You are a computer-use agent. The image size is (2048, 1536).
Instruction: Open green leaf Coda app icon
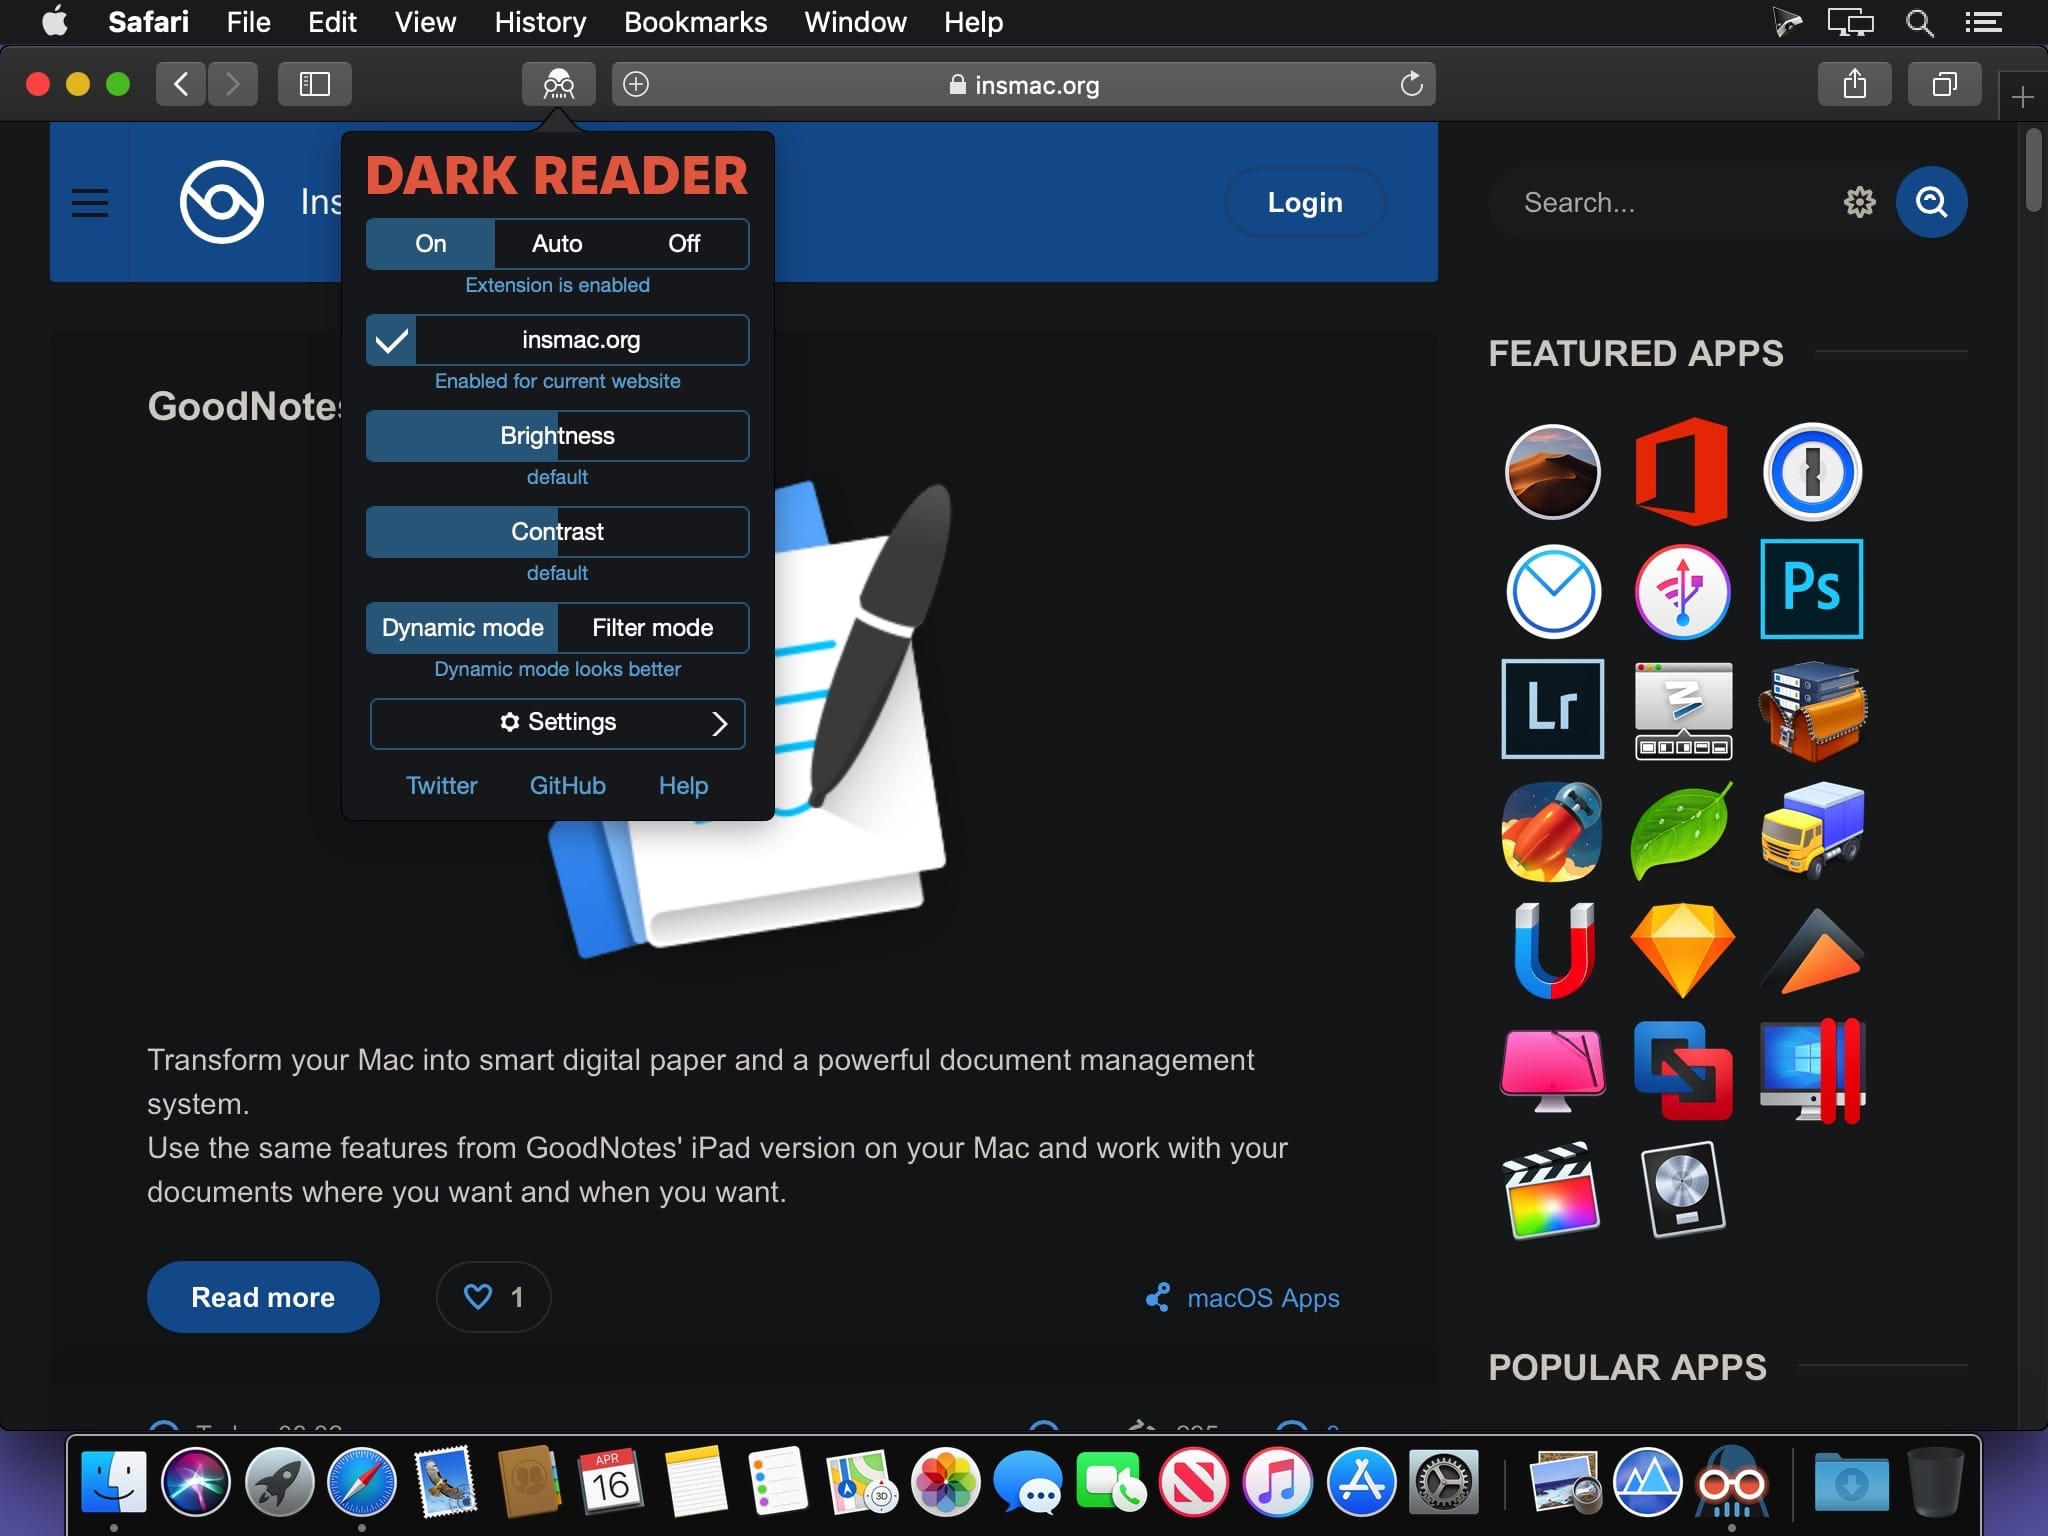click(1682, 831)
